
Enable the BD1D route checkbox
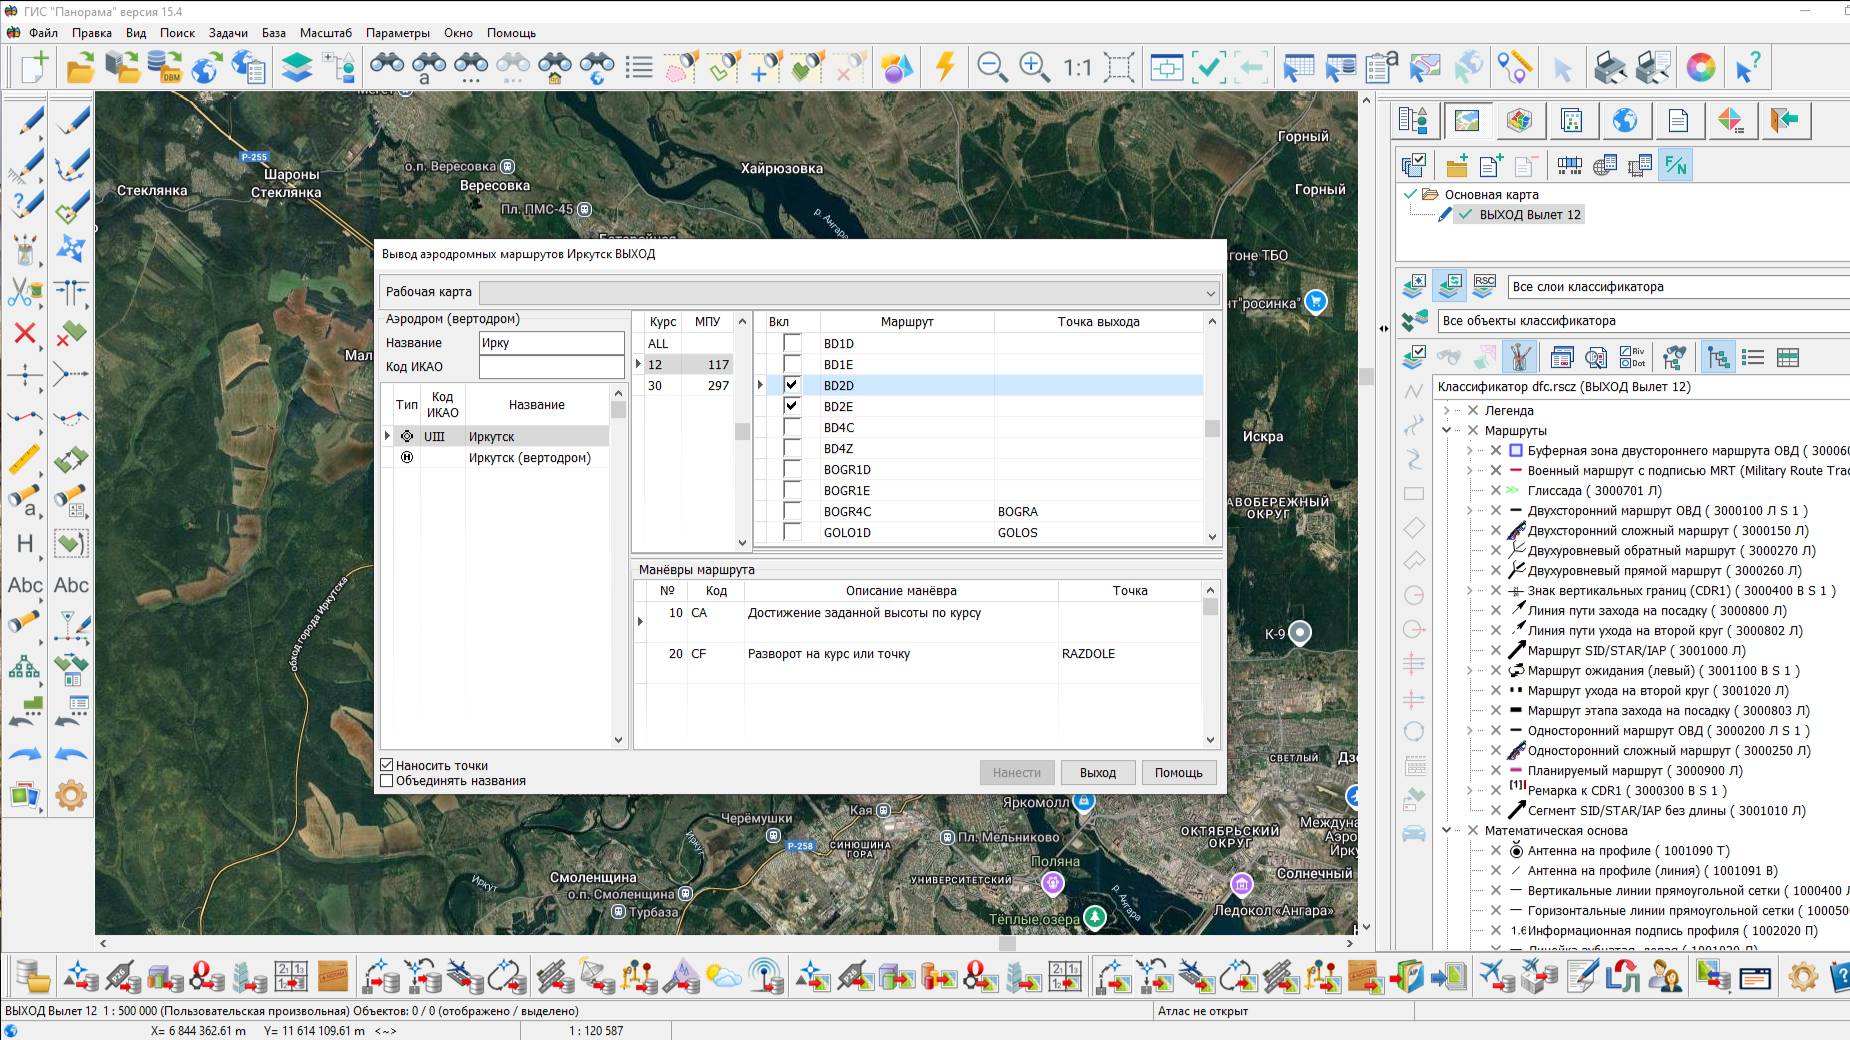pyautogui.click(x=792, y=343)
